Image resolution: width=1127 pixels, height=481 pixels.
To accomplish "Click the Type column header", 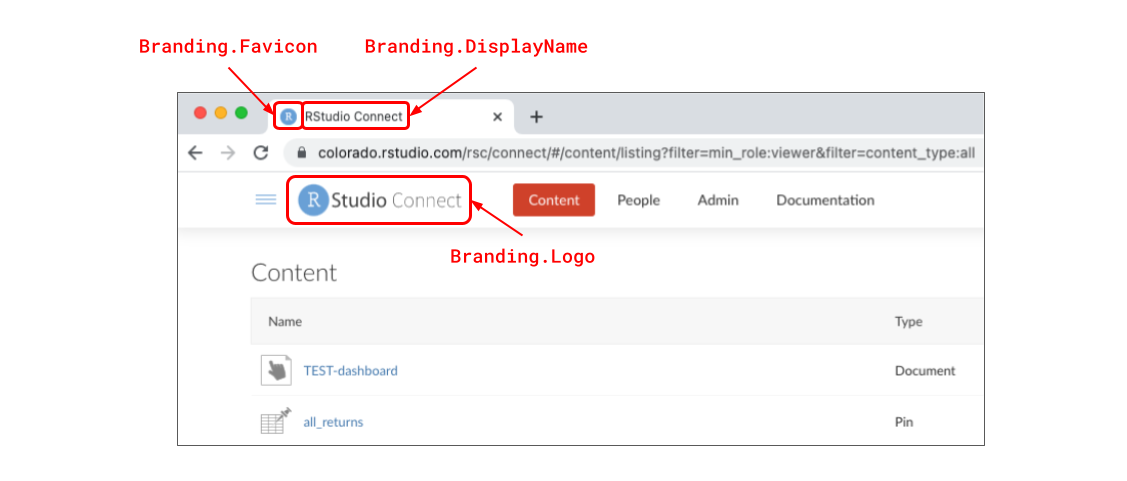I will tap(908, 322).
